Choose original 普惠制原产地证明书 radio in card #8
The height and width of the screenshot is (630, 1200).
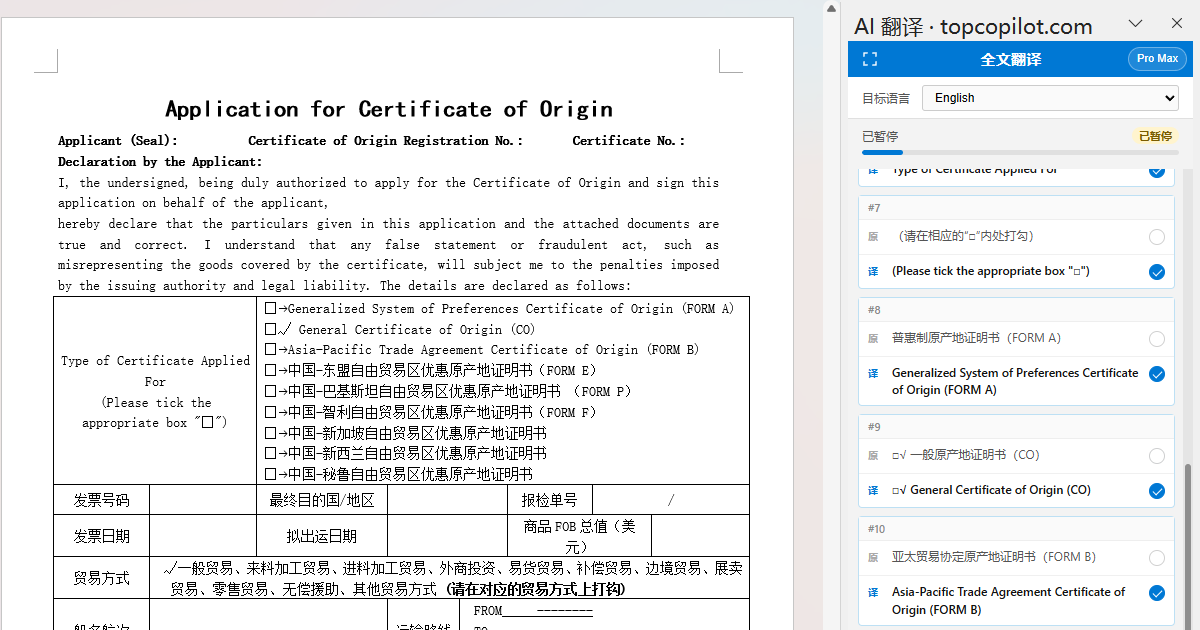point(1157,339)
